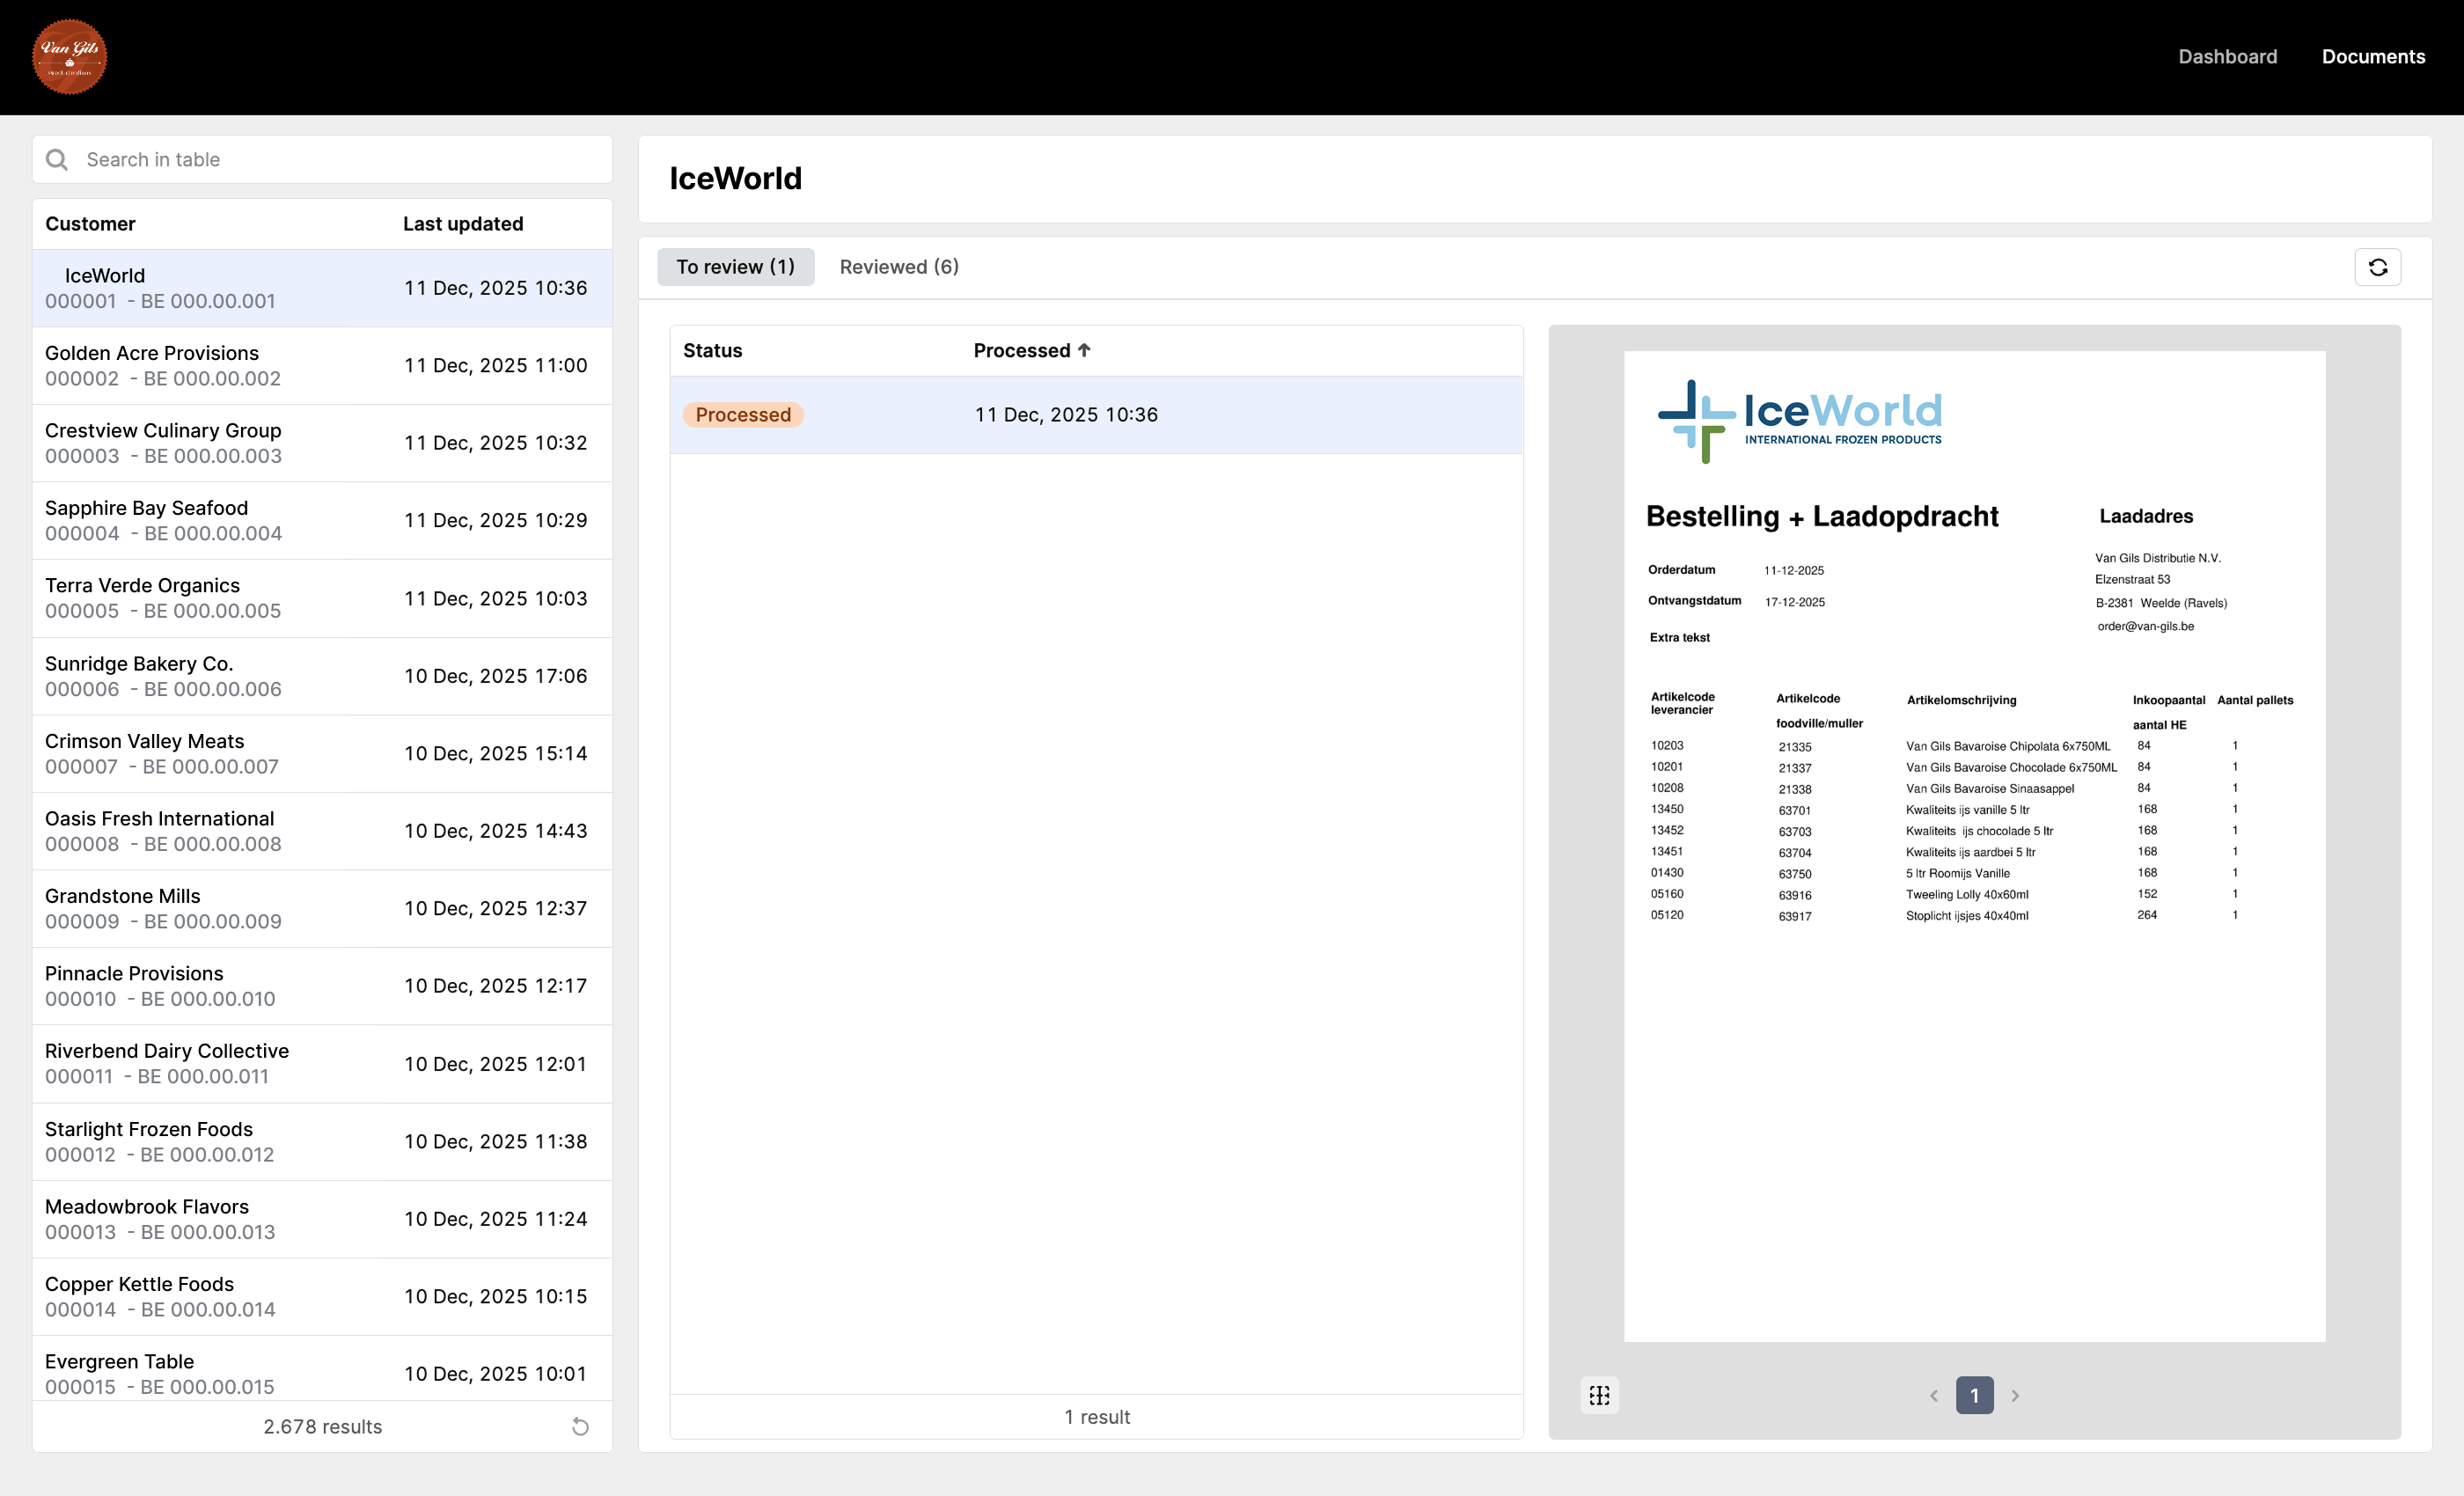The width and height of the screenshot is (2464, 1496).
Task: Click the search magnifier icon
Action: coord(57,160)
